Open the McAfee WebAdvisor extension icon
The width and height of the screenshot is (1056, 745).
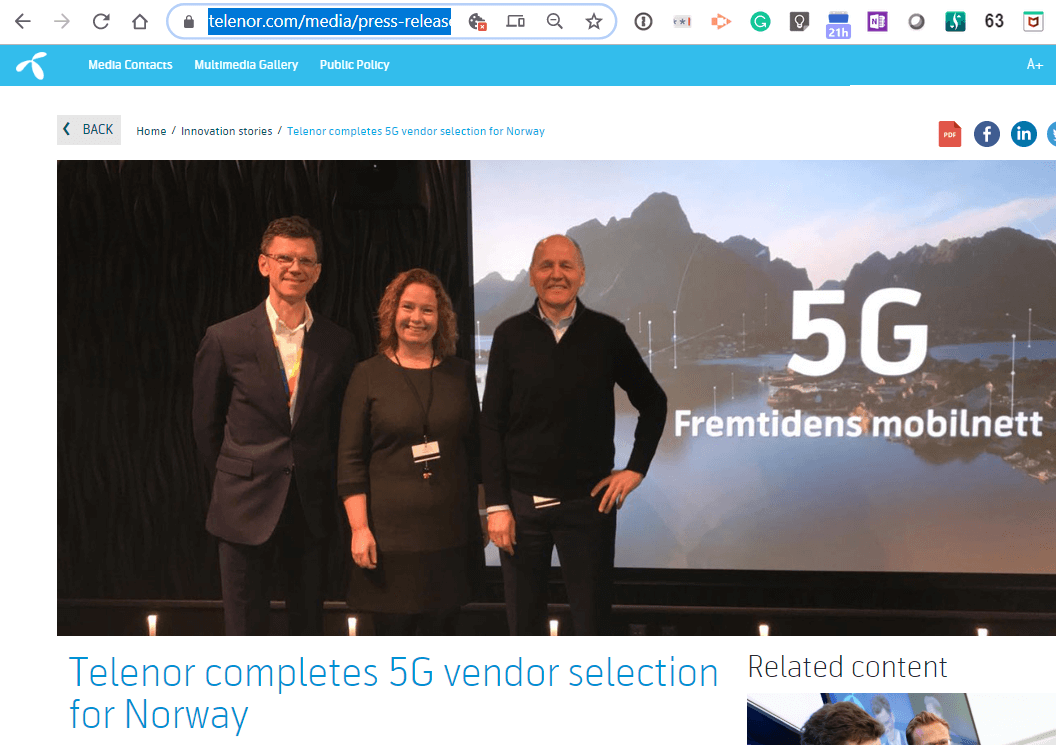[1033, 20]
